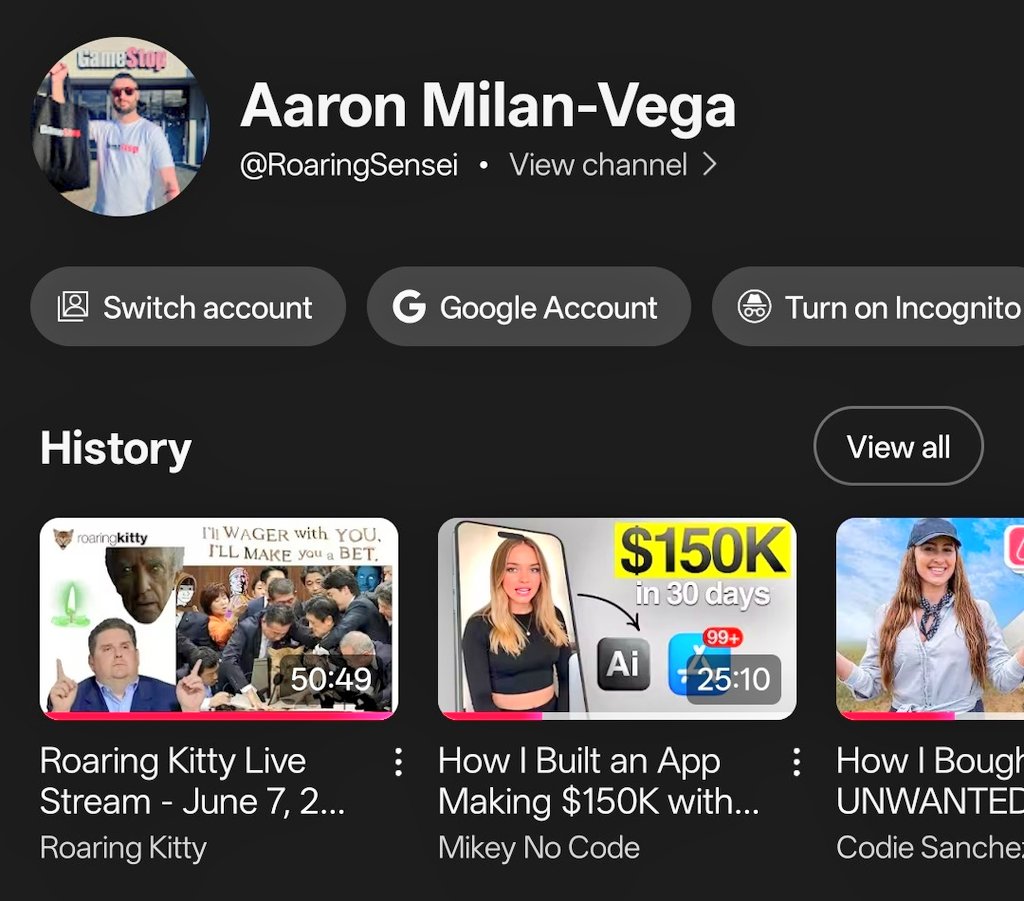Select Roaring Kitty channel name

[123, 848]
